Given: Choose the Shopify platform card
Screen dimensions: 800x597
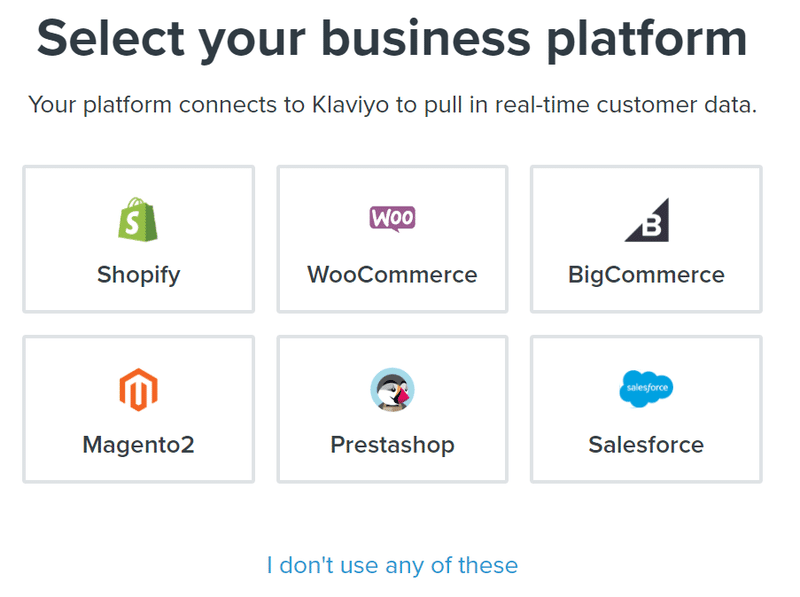Looking at the screenshot, I should tap(138, 239).
